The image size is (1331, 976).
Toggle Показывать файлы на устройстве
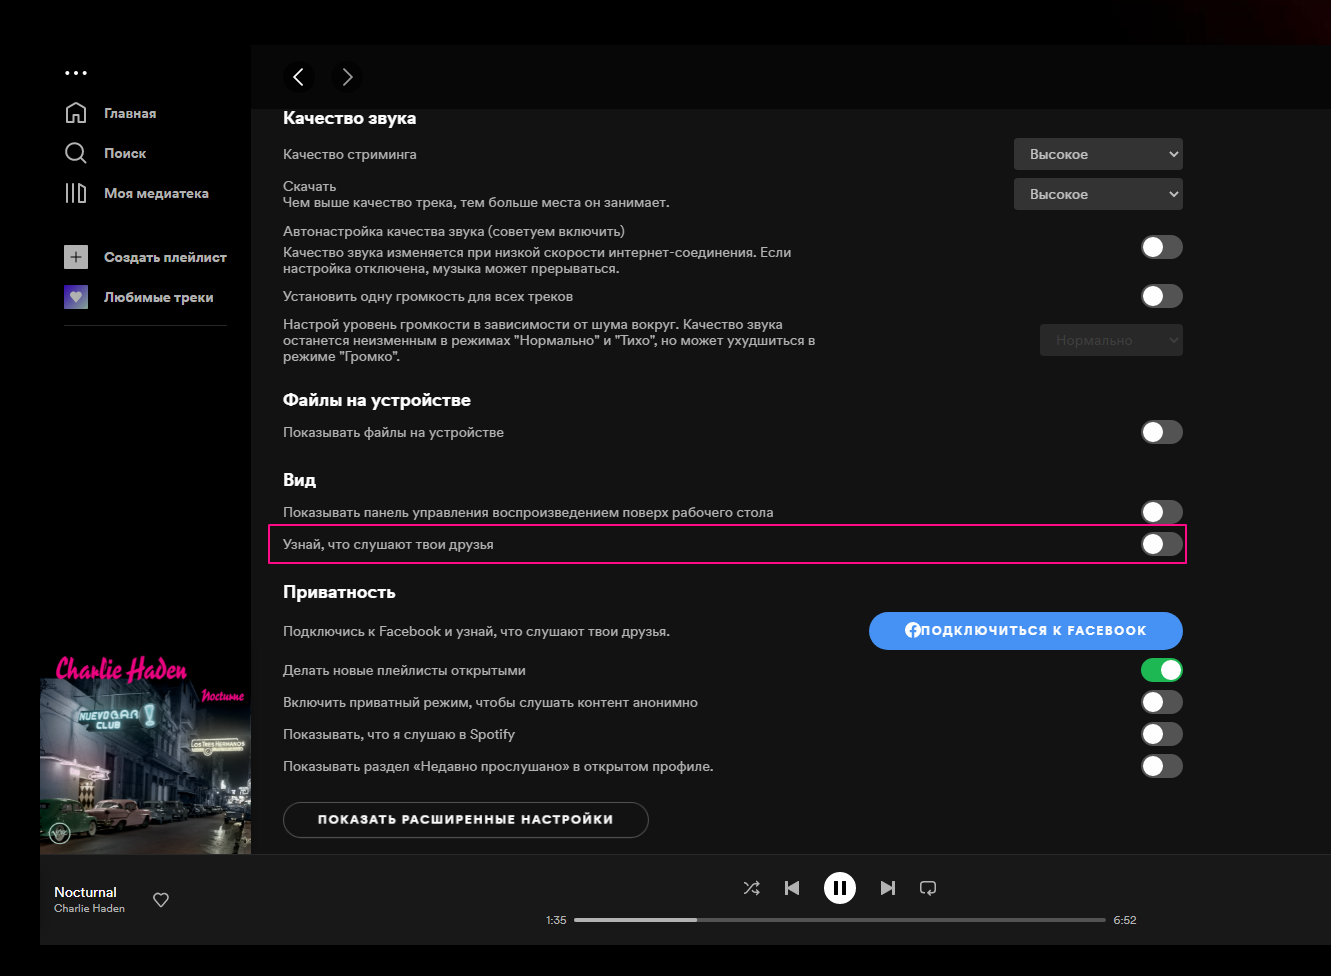[1162, 432]
